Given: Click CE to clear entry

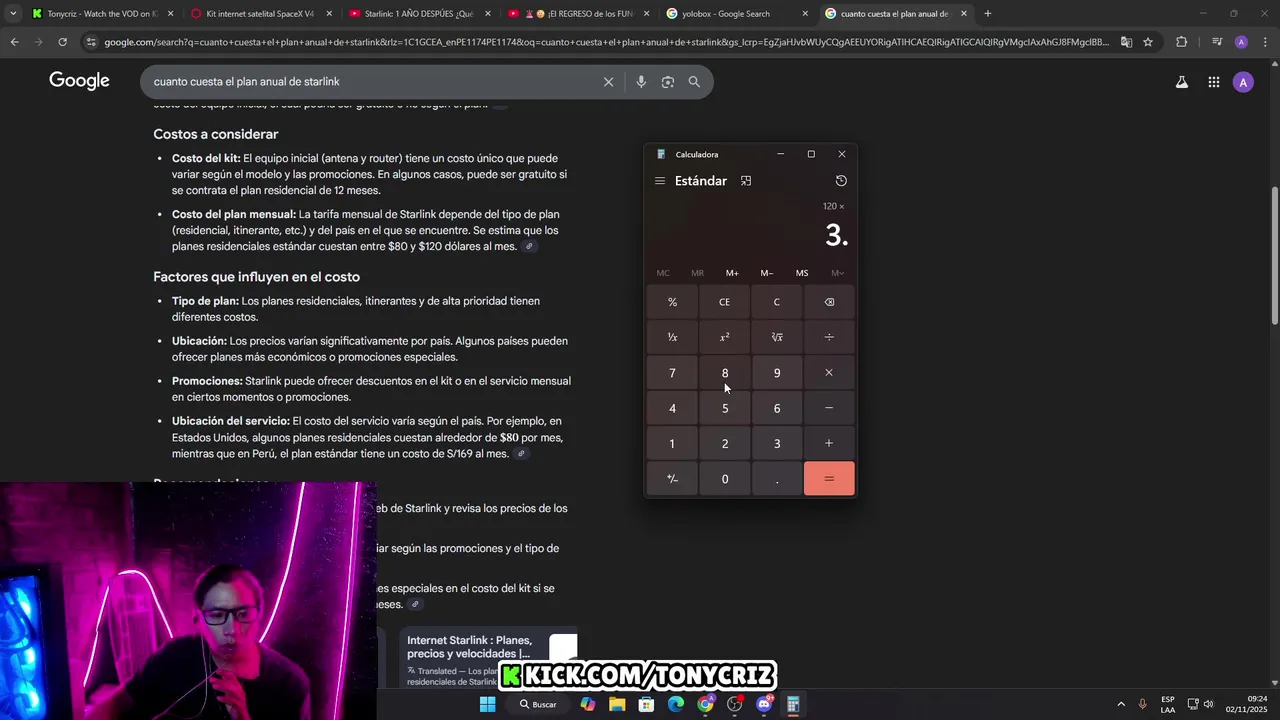Looking at the screenshot, I should point(724,302).
